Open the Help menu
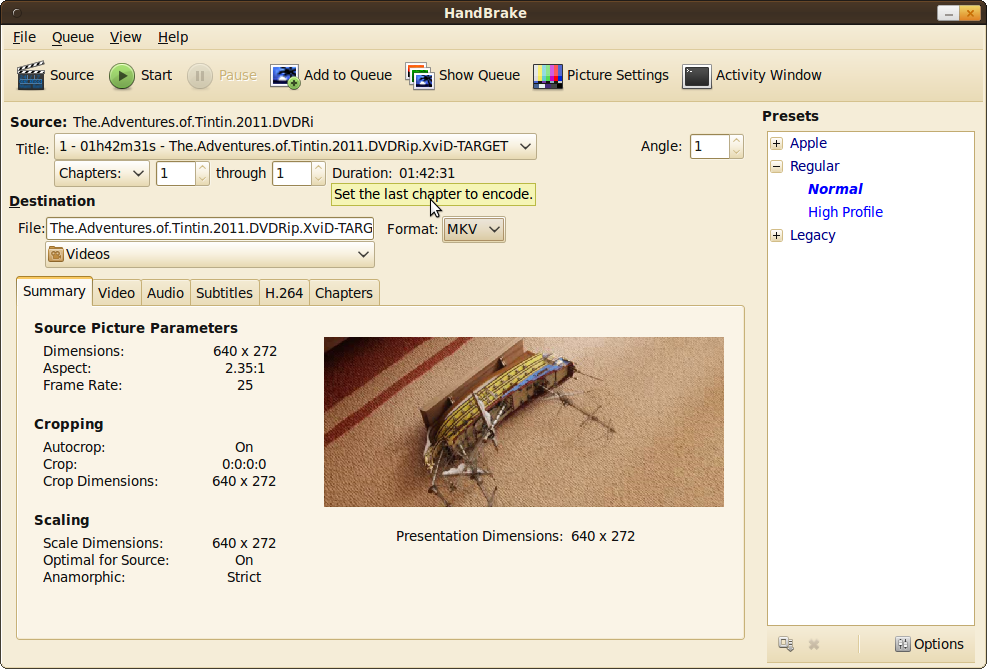This screenshot has height=669, width=987. click(173, 37)
